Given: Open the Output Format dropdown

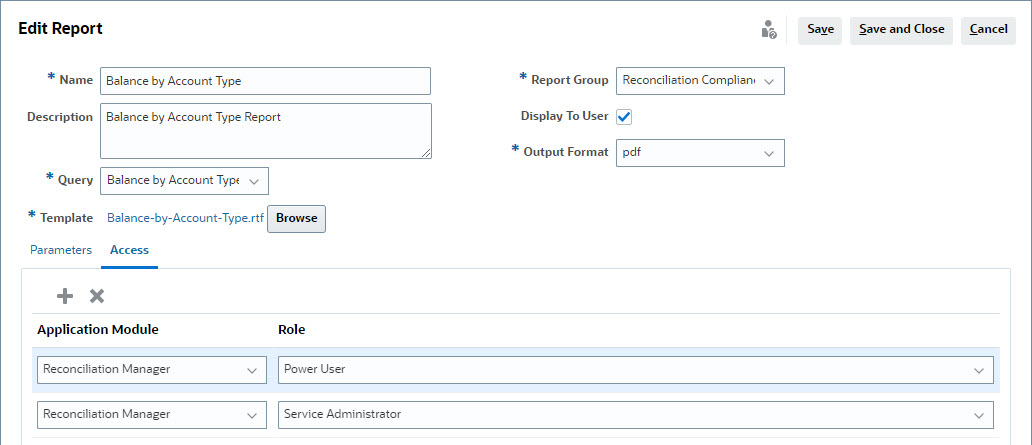Looking at the screenshot, I should point(768,153).
